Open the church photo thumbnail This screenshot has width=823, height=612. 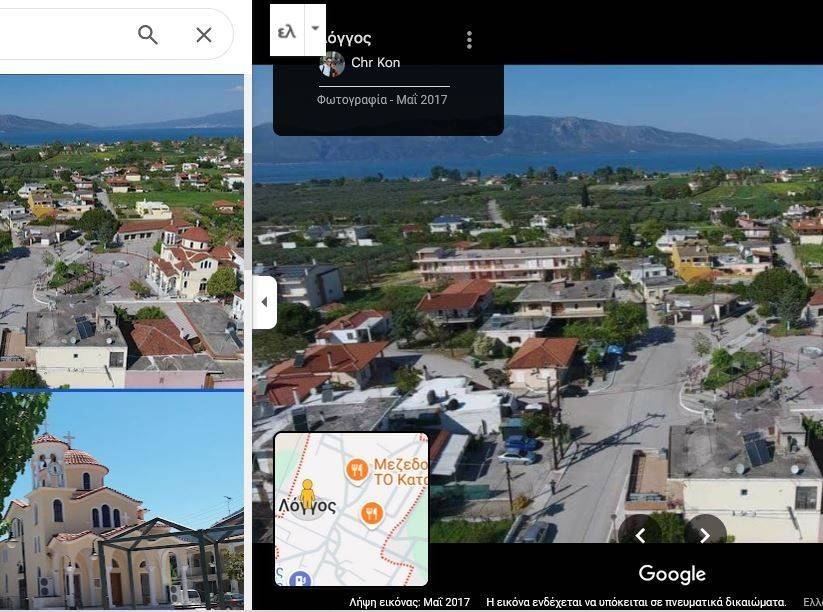[121, 500]
